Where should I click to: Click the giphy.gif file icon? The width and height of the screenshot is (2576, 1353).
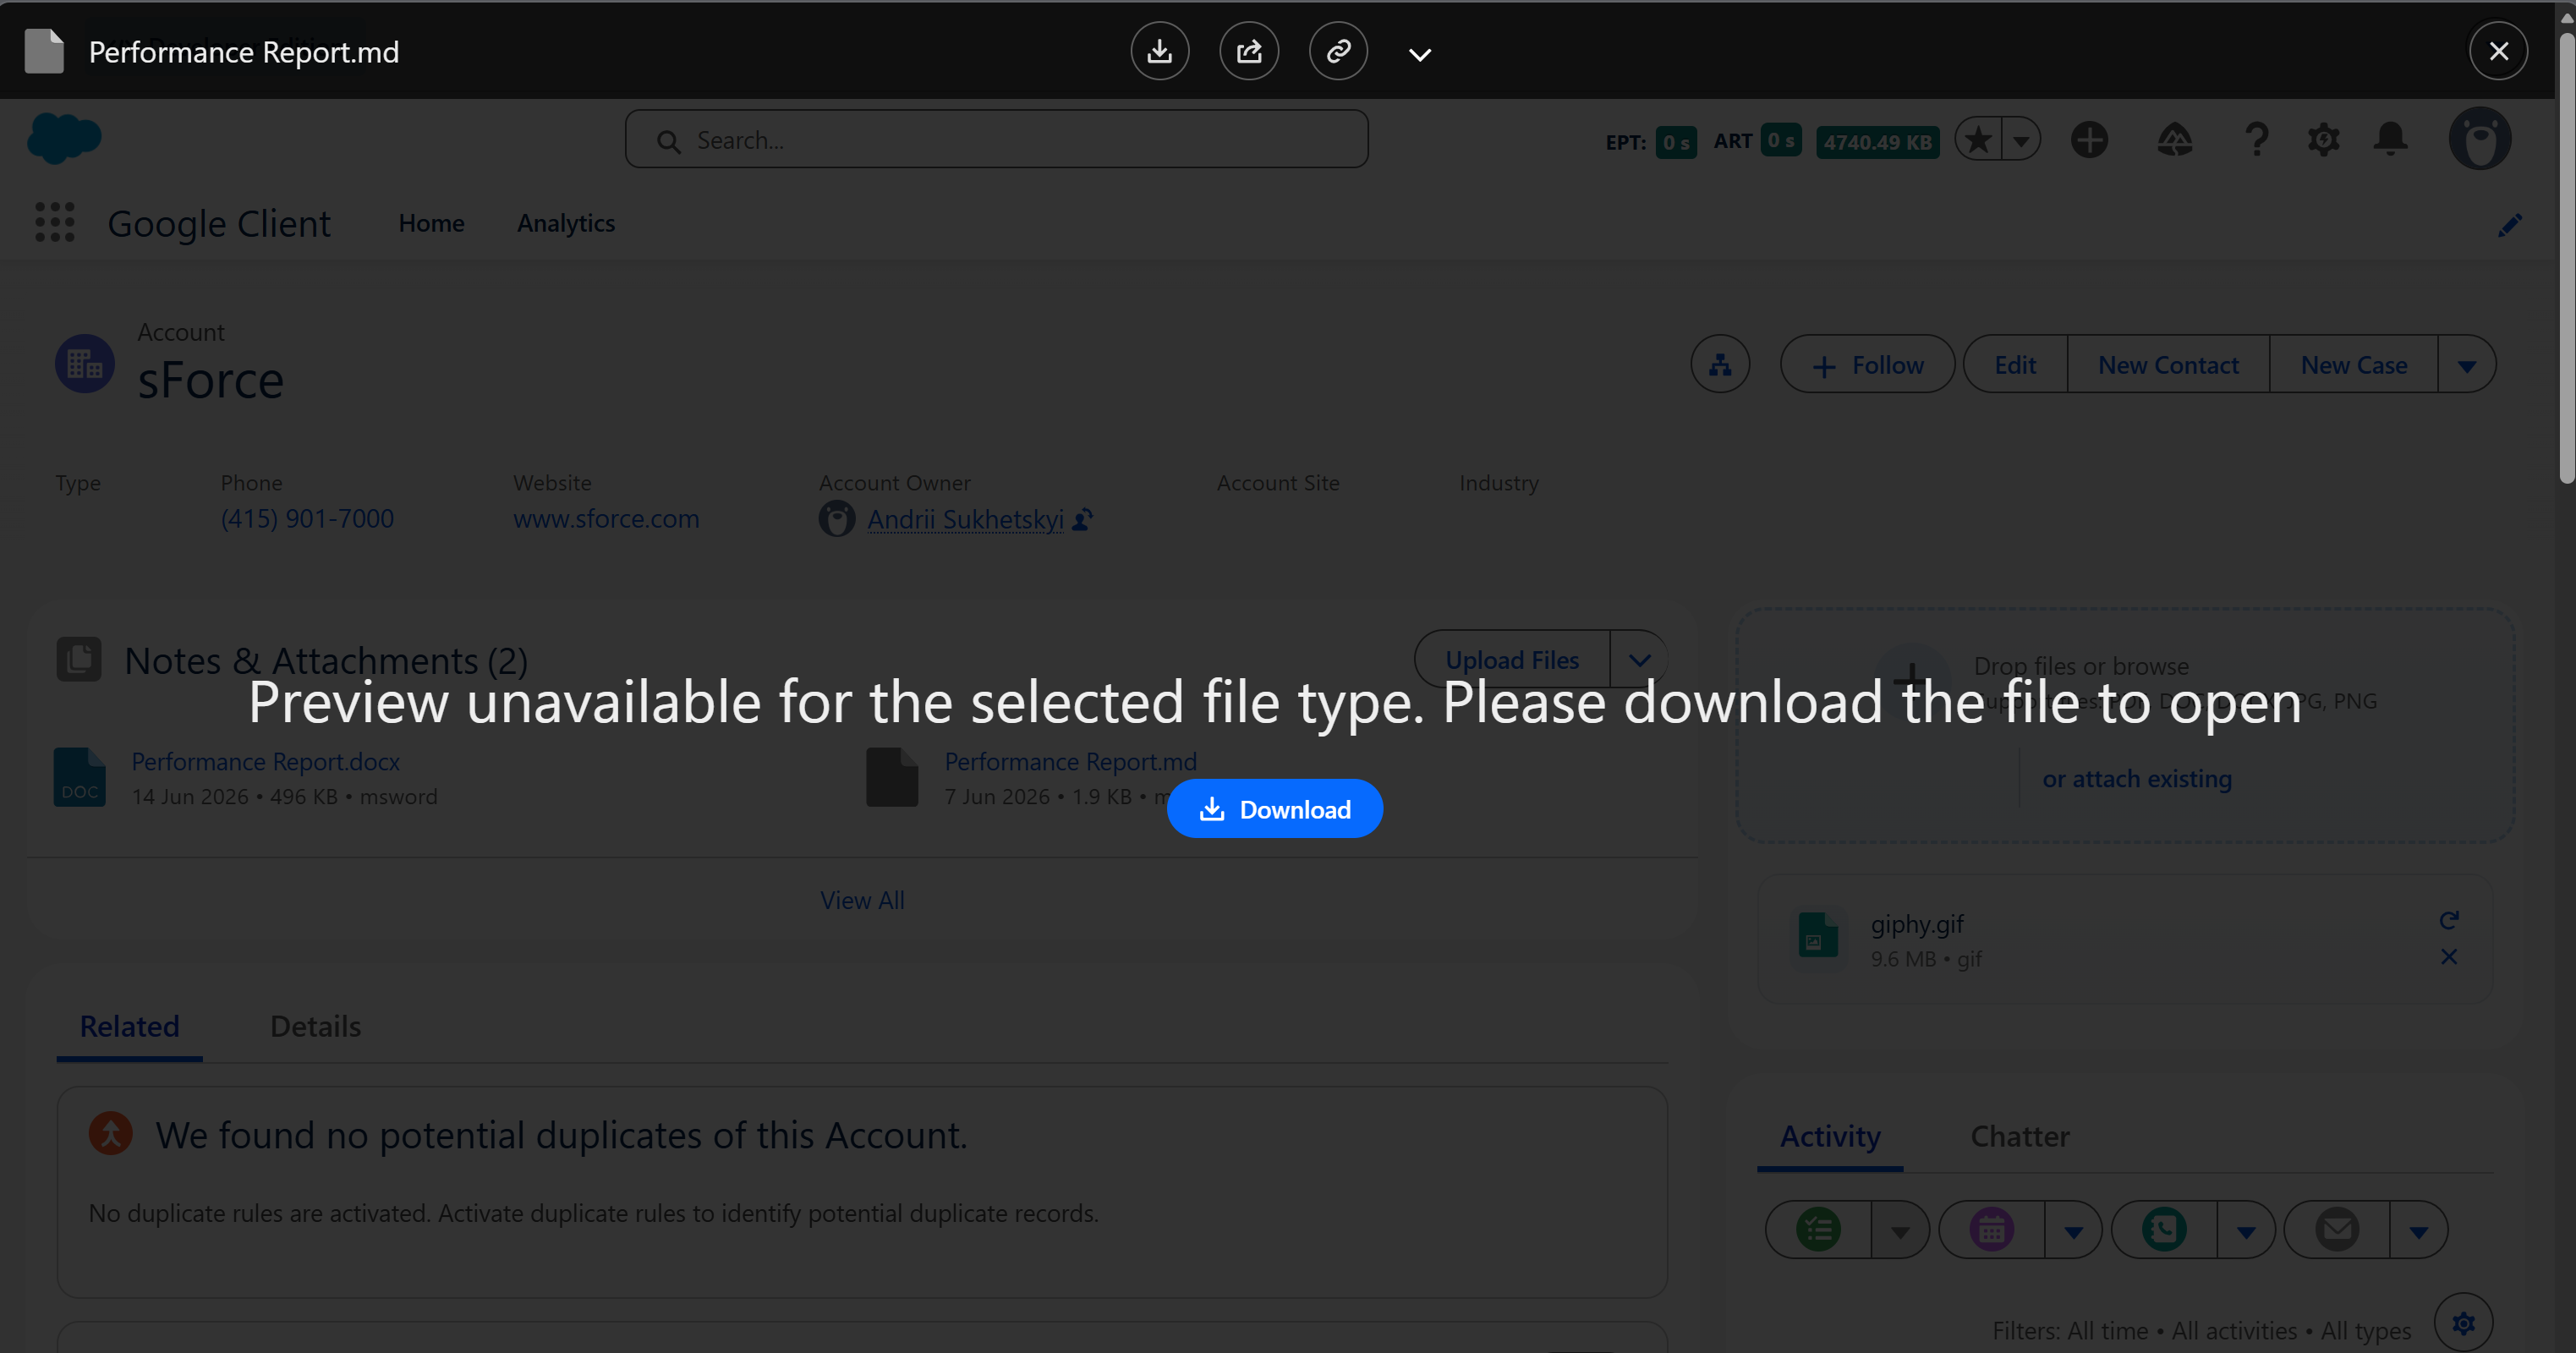(x=1818, y=936)
